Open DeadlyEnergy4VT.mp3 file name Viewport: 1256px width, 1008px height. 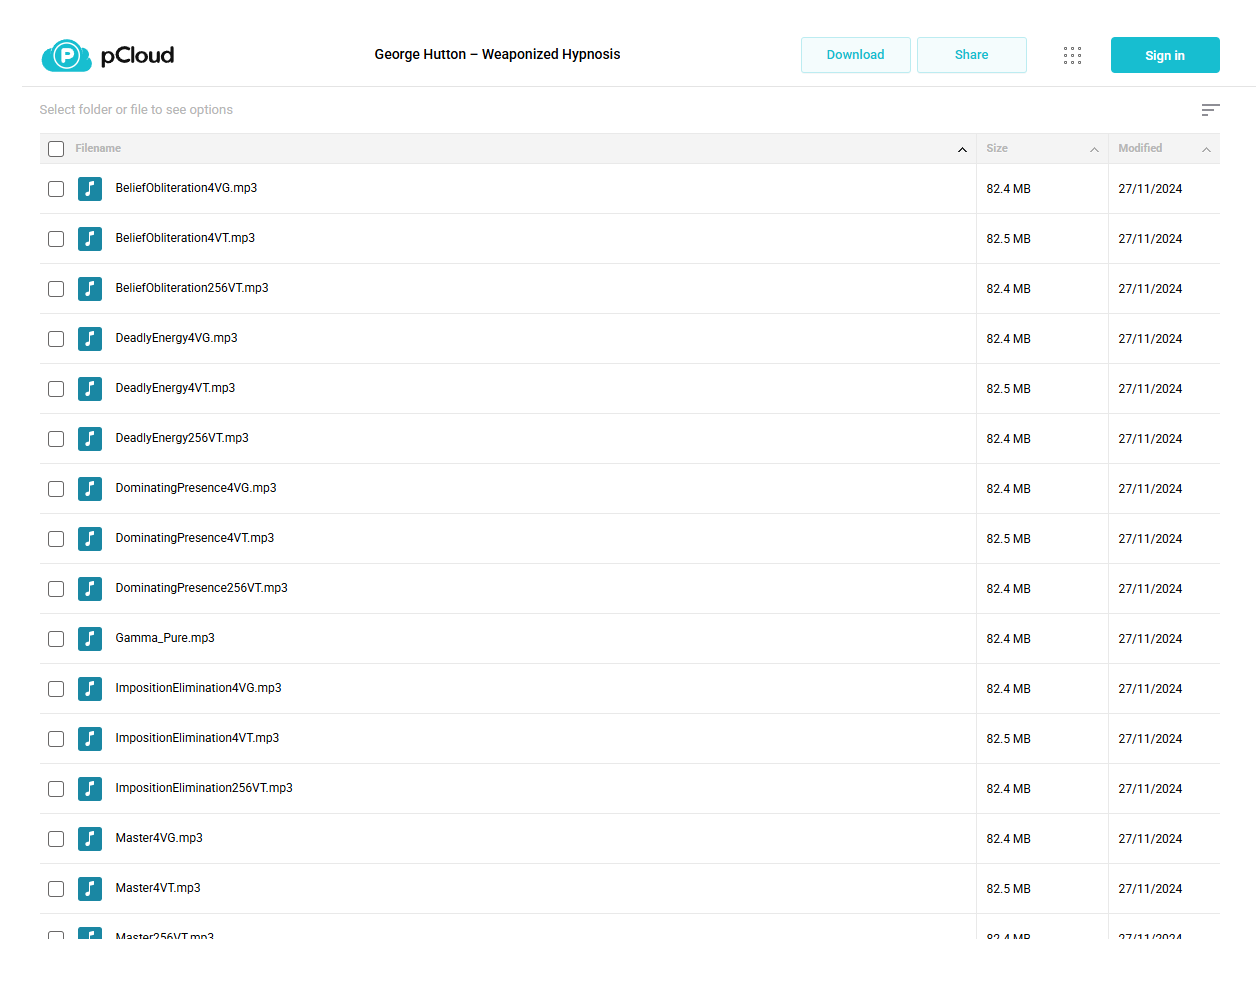point(175,388)
